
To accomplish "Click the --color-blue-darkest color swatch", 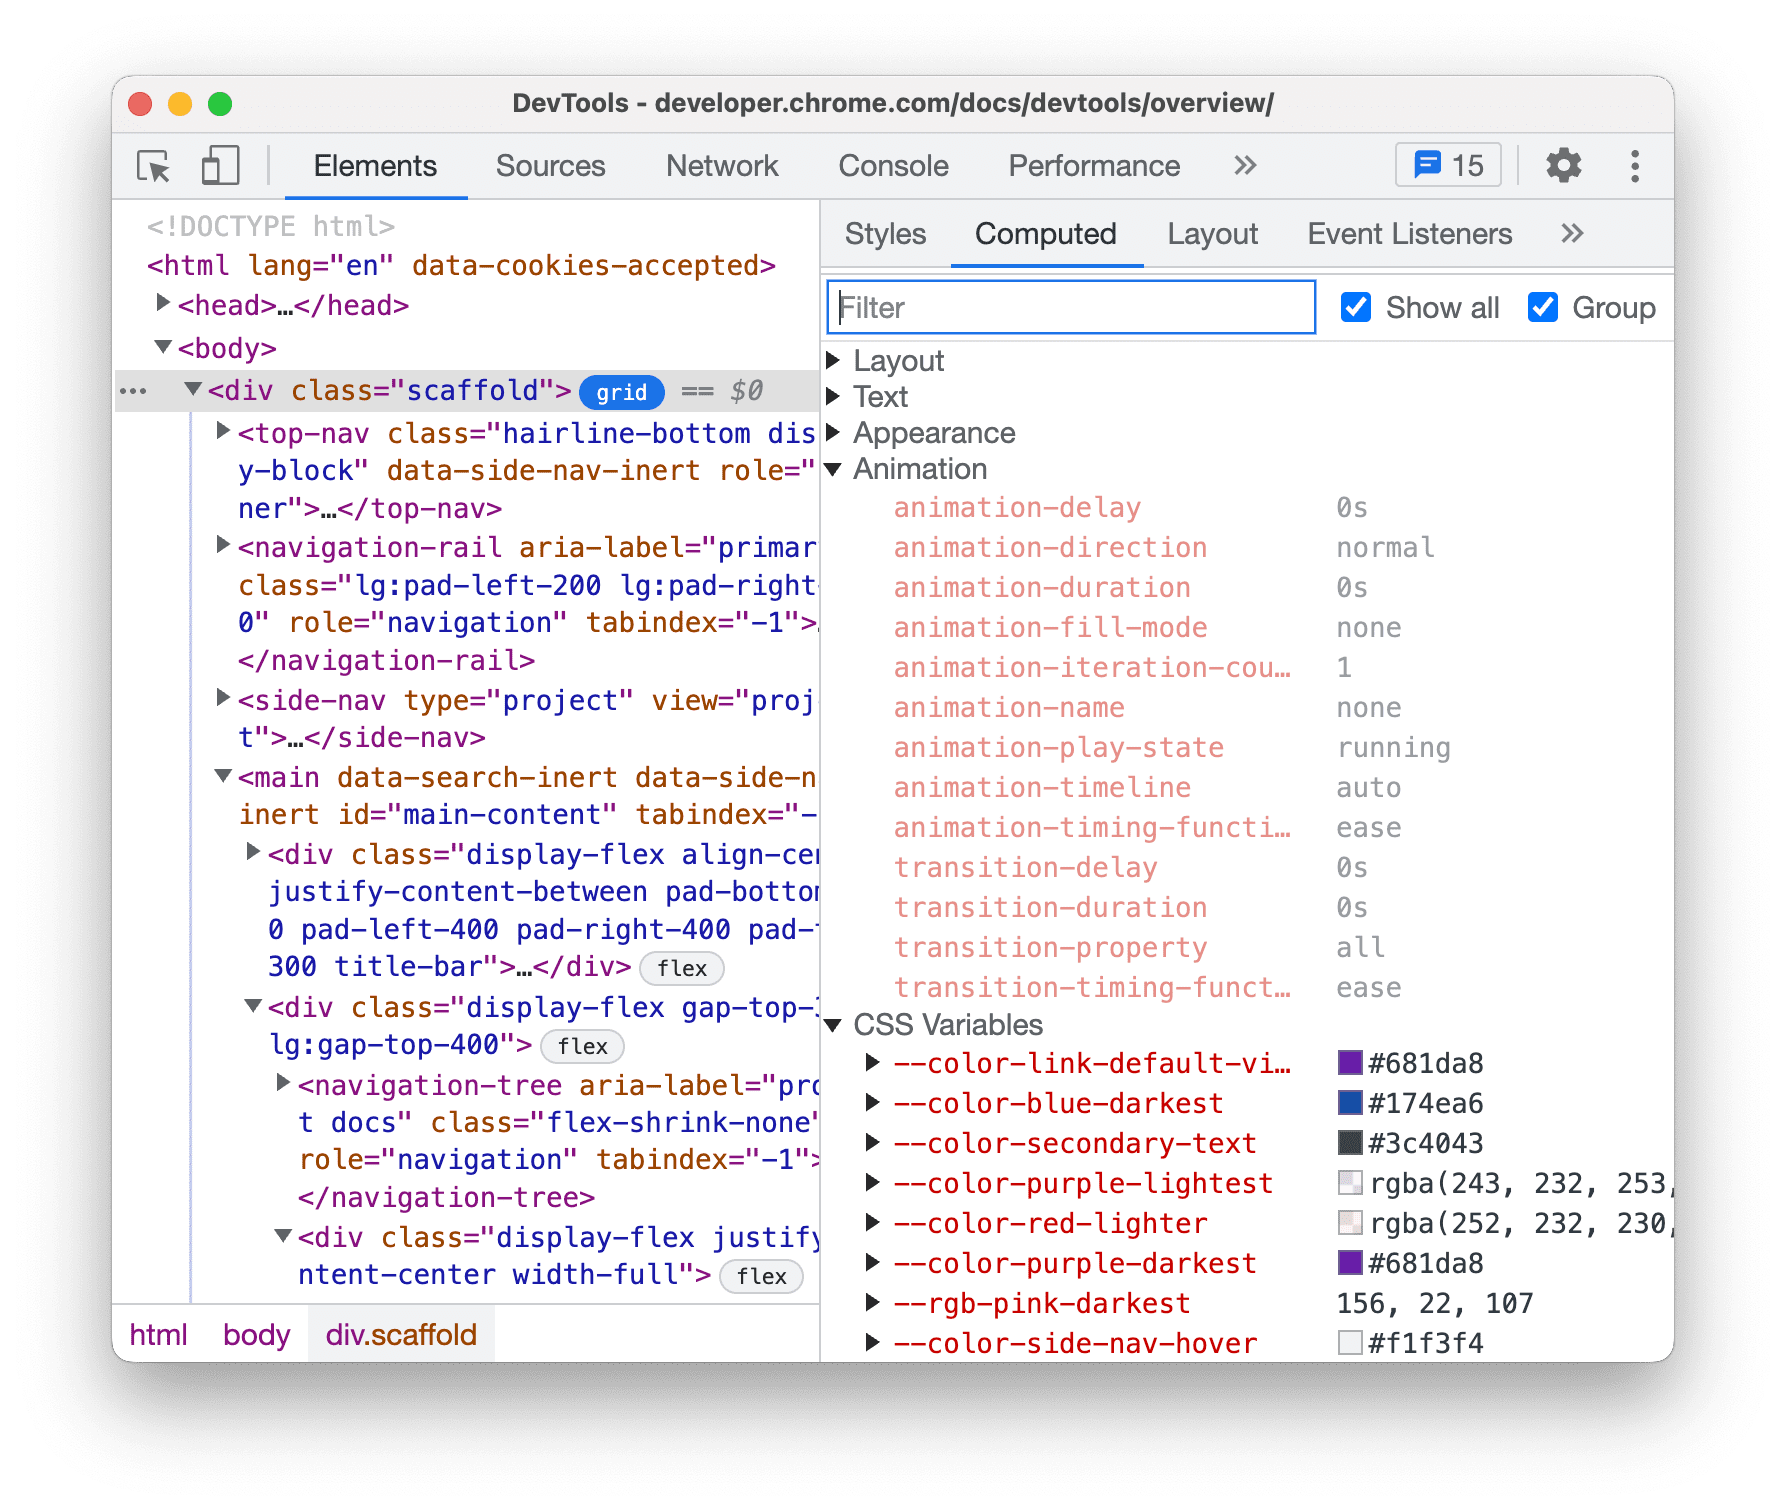I will pyautogui.click(x=1350, y=1103).
